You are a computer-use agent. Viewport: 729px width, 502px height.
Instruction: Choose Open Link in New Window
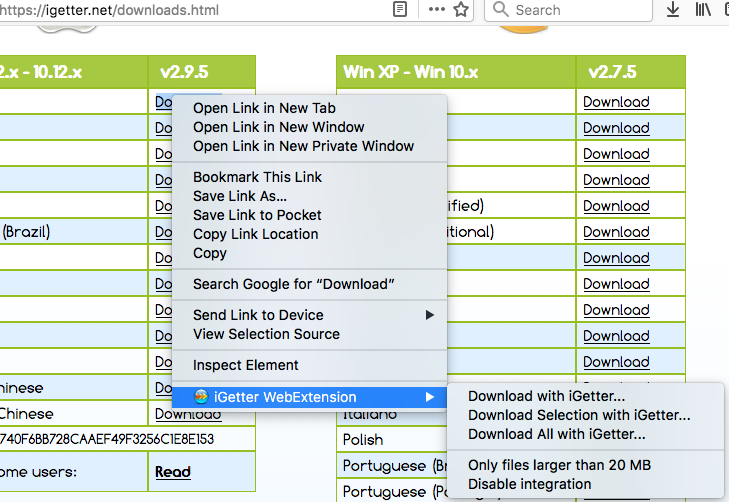[309, 127]
